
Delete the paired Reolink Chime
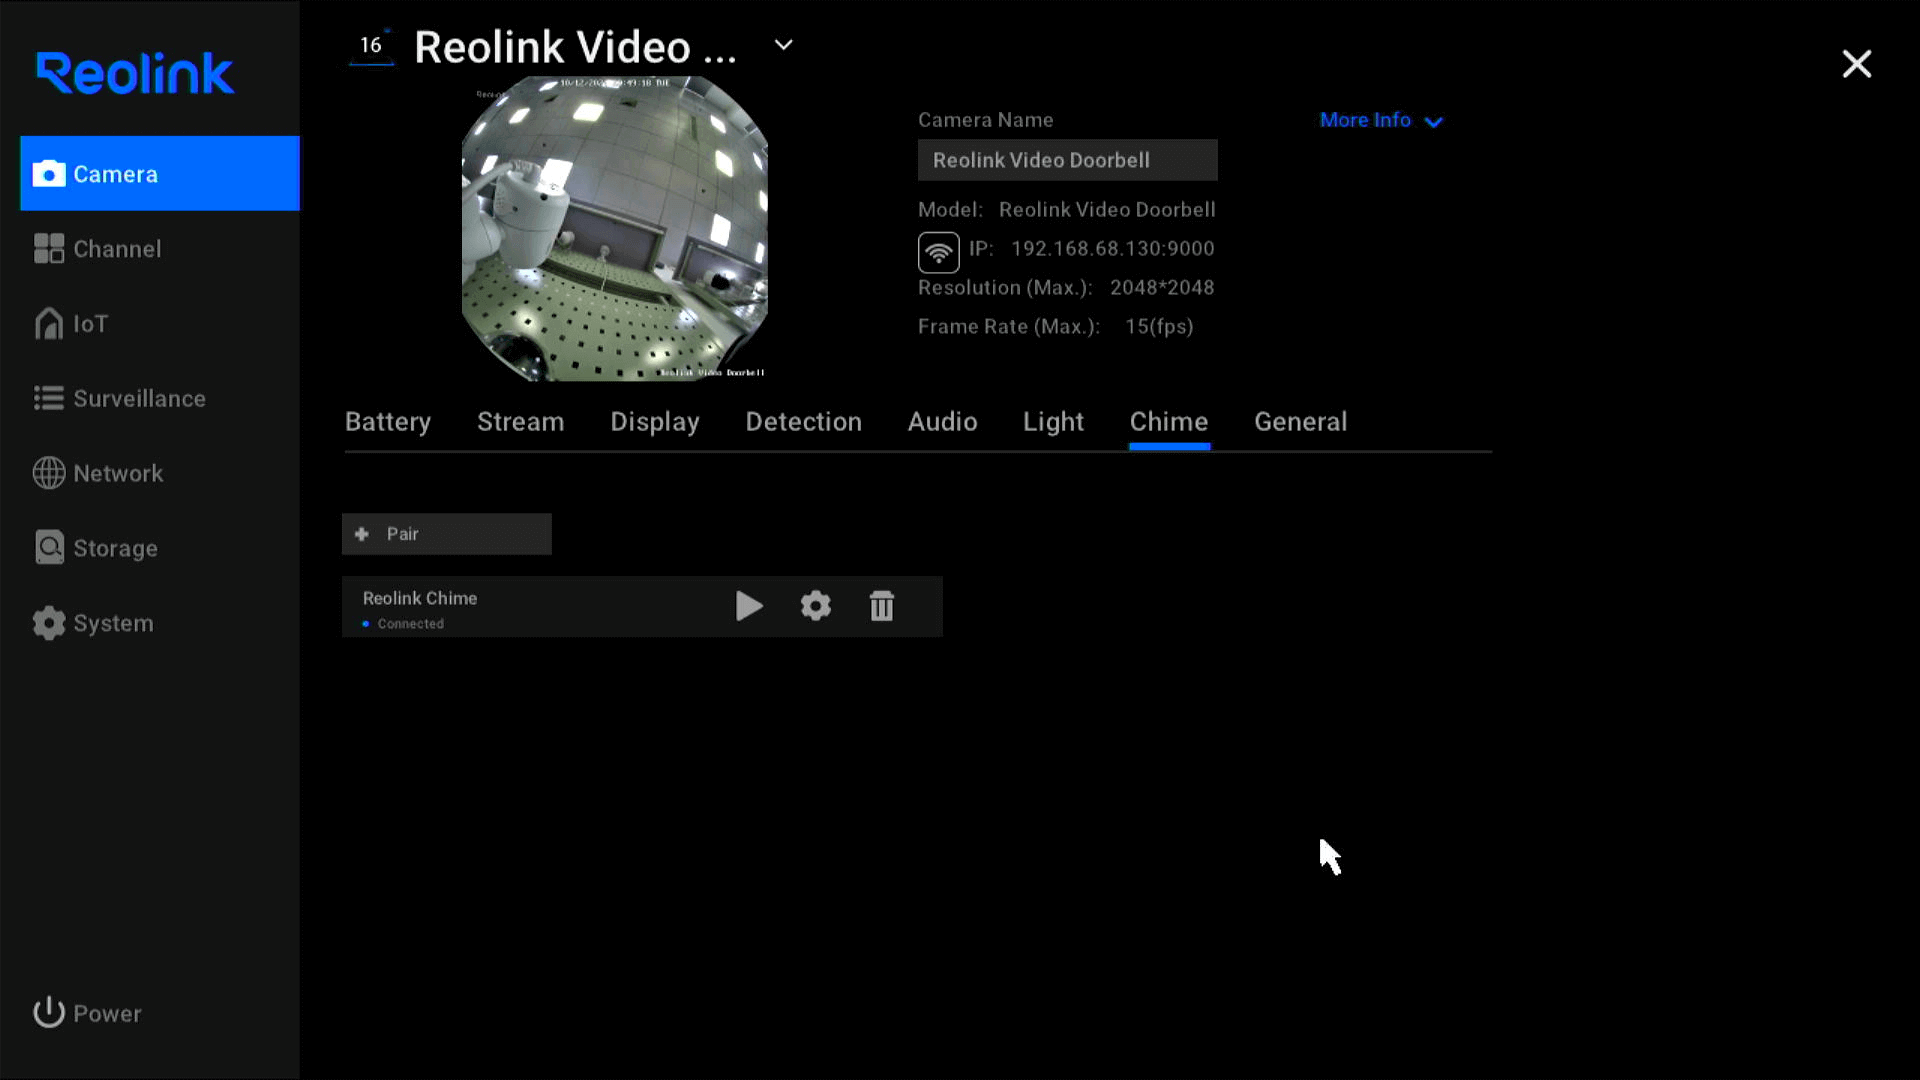[x=882, y=607]
